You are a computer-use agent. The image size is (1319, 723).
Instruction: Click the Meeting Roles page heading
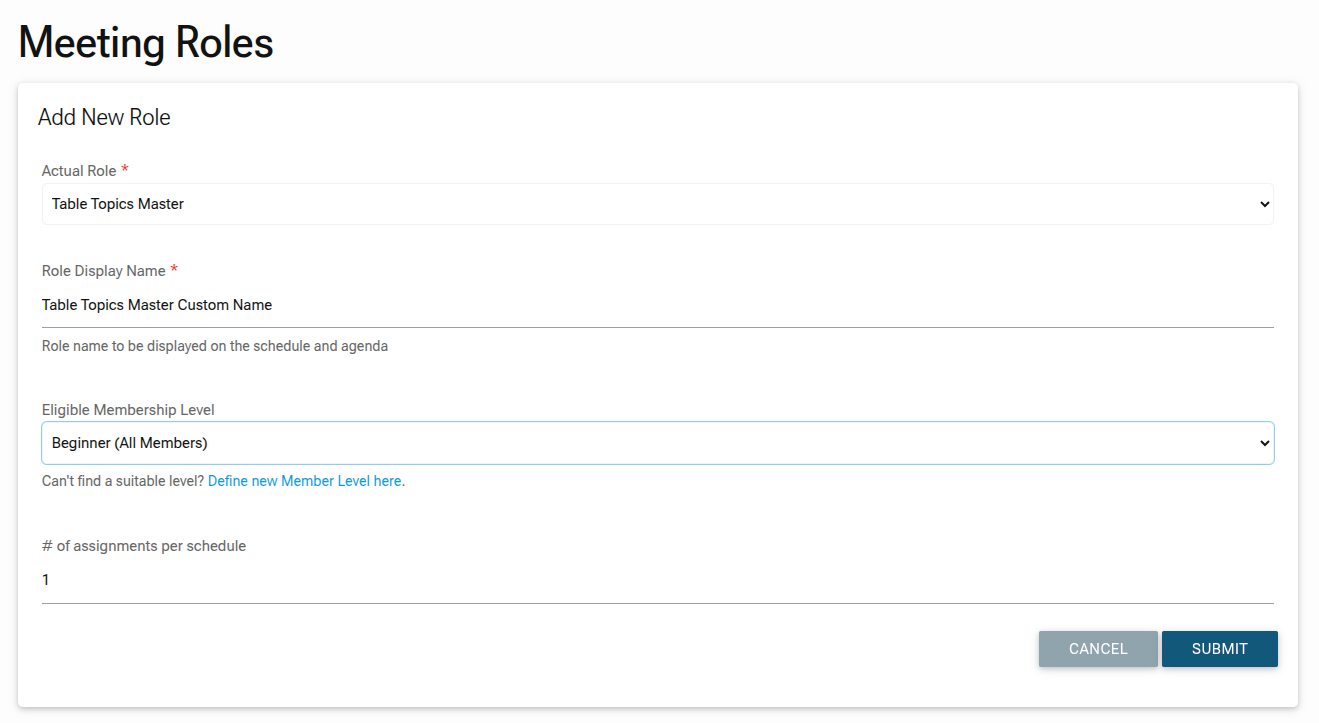tap(146, 43)
